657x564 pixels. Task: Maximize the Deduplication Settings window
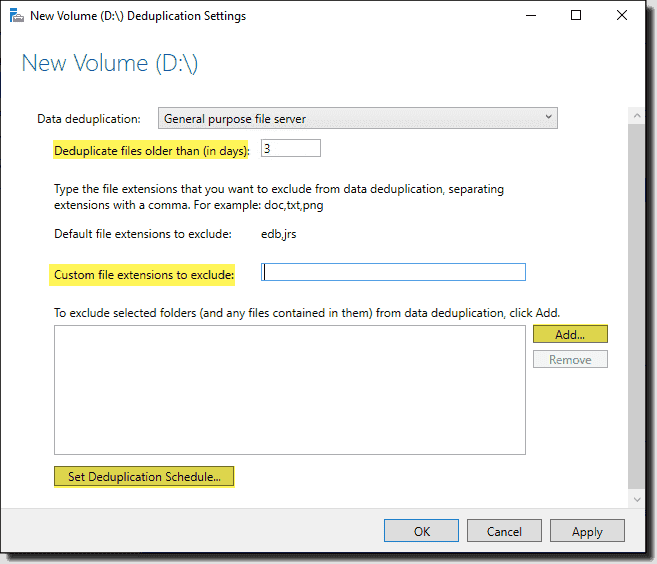(576, 16)
